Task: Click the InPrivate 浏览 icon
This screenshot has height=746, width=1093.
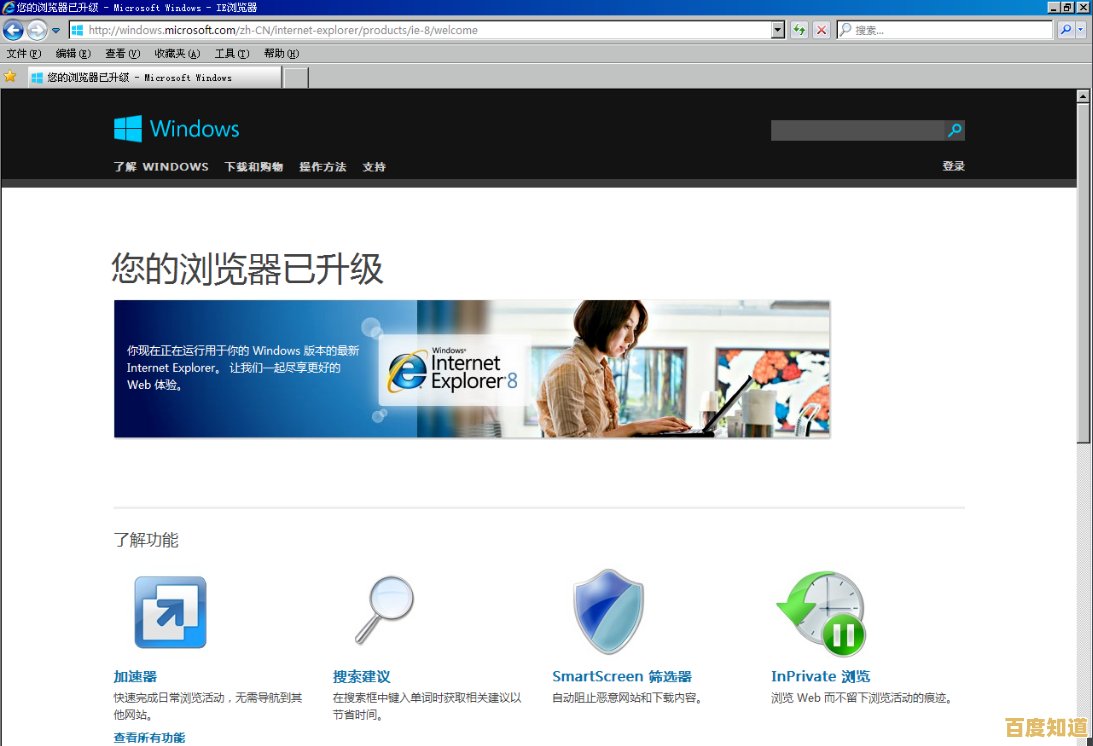Action: tap(821, 611)
